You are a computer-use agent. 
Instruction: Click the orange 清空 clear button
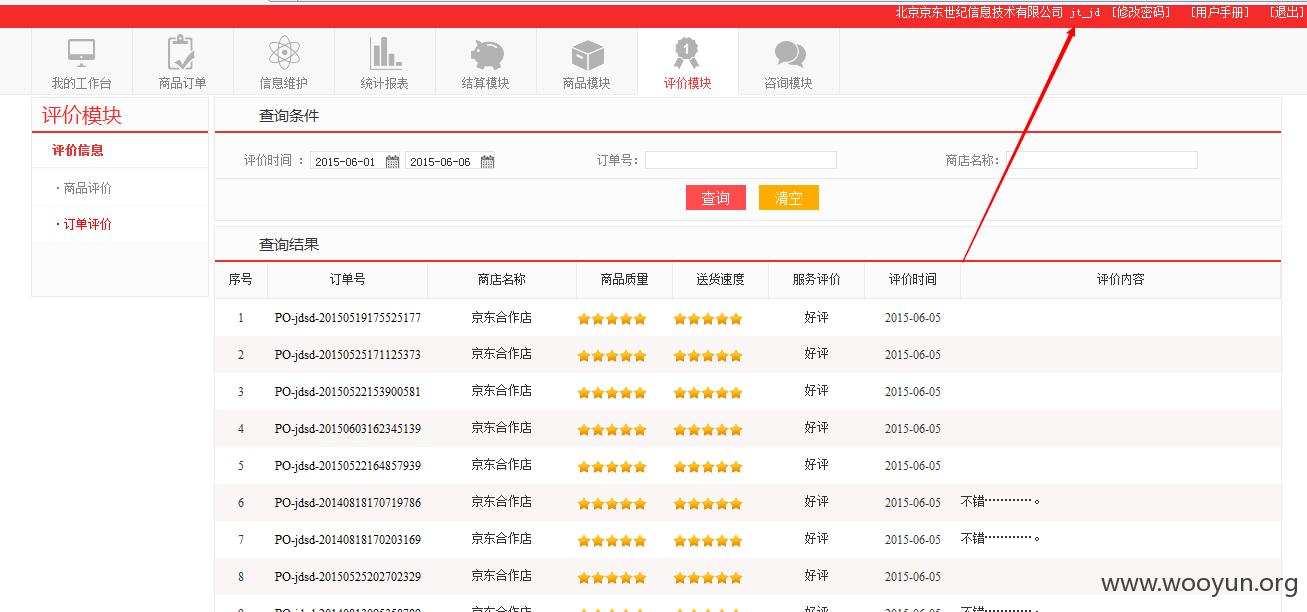tap(789, 198)
